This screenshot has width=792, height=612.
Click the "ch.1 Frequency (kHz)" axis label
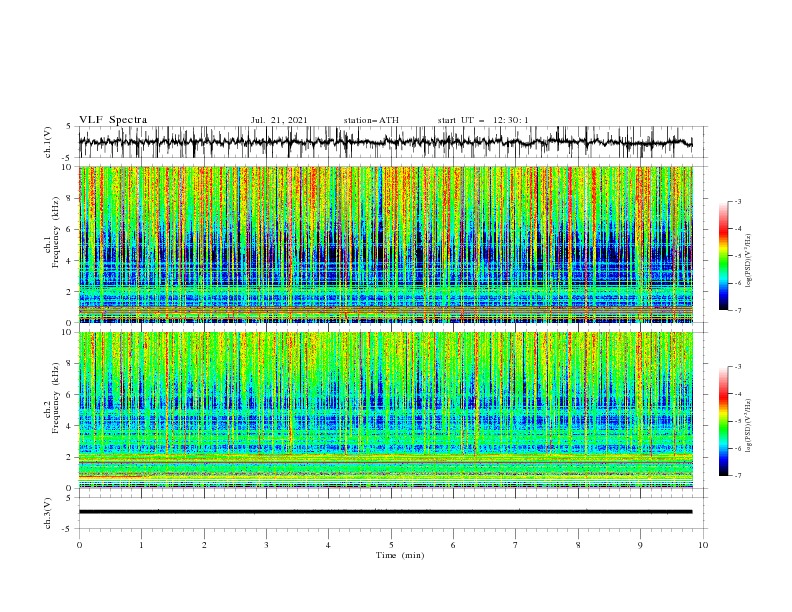(53, 230)
